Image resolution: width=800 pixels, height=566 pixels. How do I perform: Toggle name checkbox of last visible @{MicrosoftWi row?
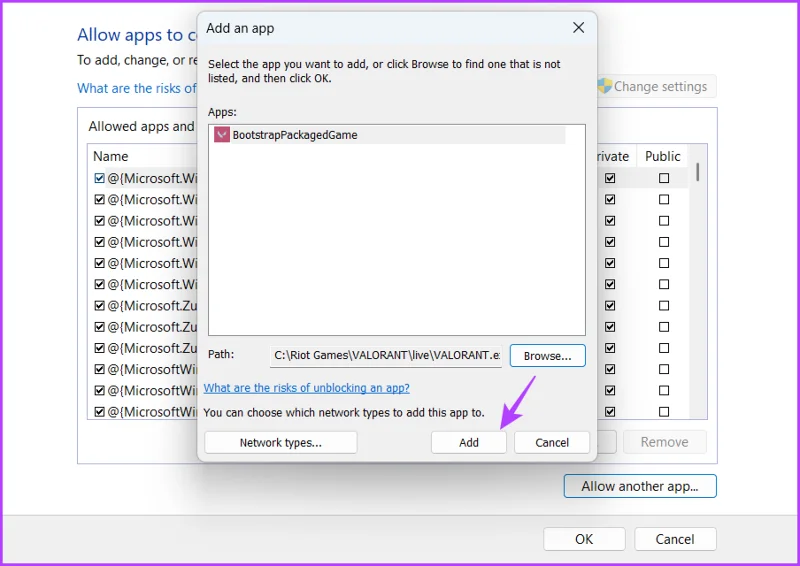coord(99,412)
